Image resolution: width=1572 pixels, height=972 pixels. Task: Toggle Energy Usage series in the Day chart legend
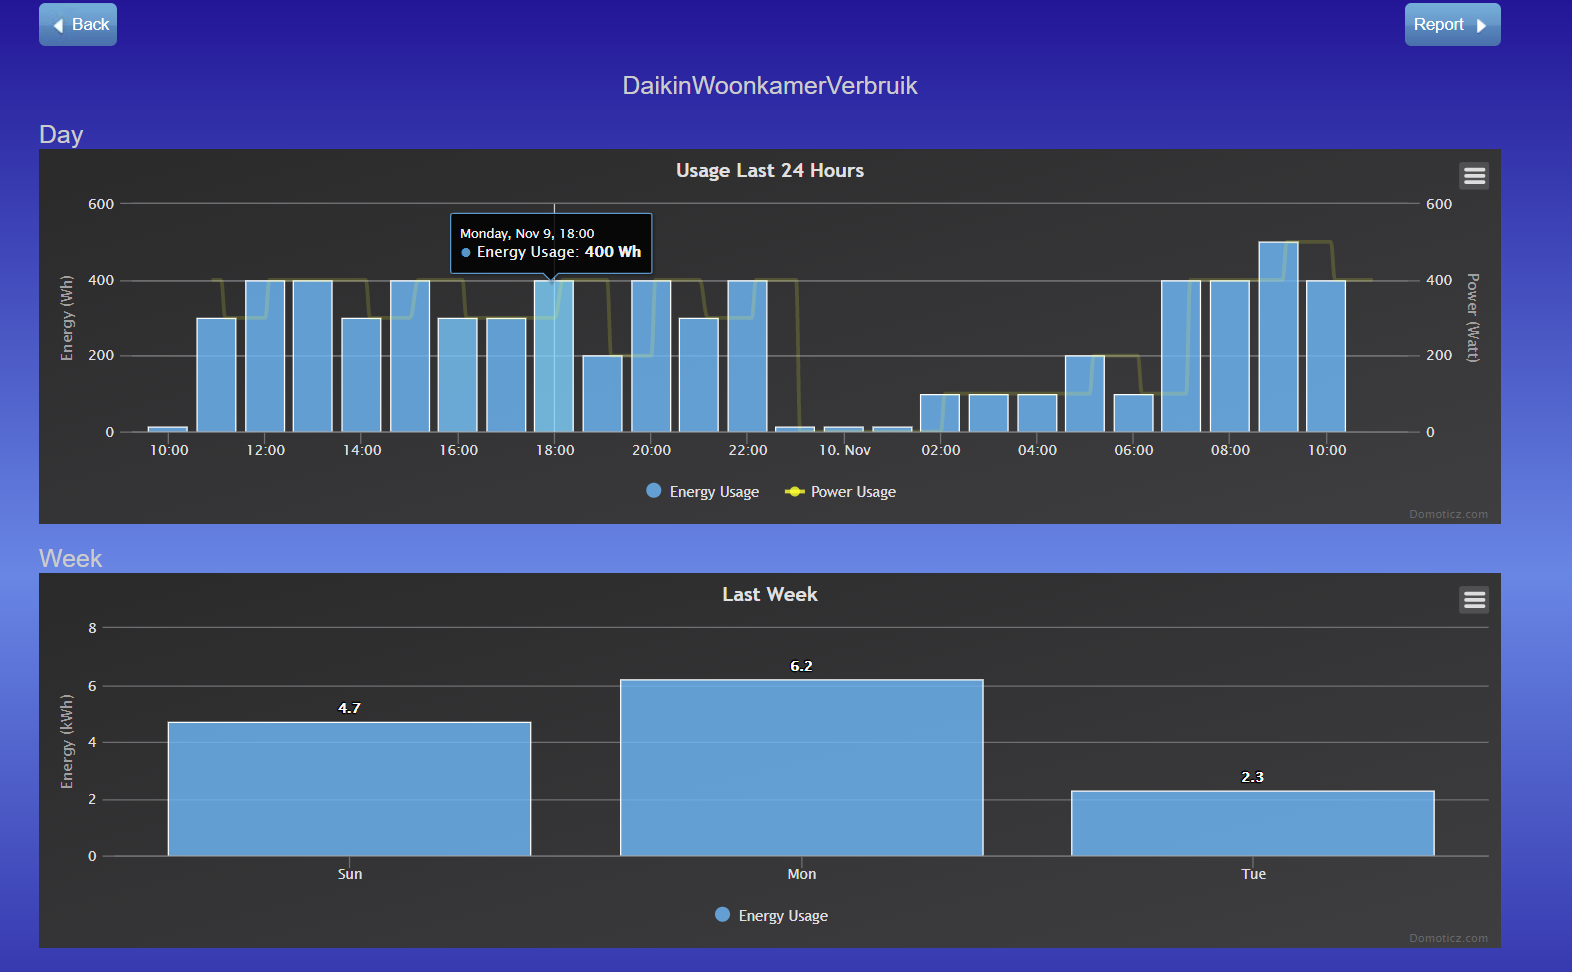(703, 491)
